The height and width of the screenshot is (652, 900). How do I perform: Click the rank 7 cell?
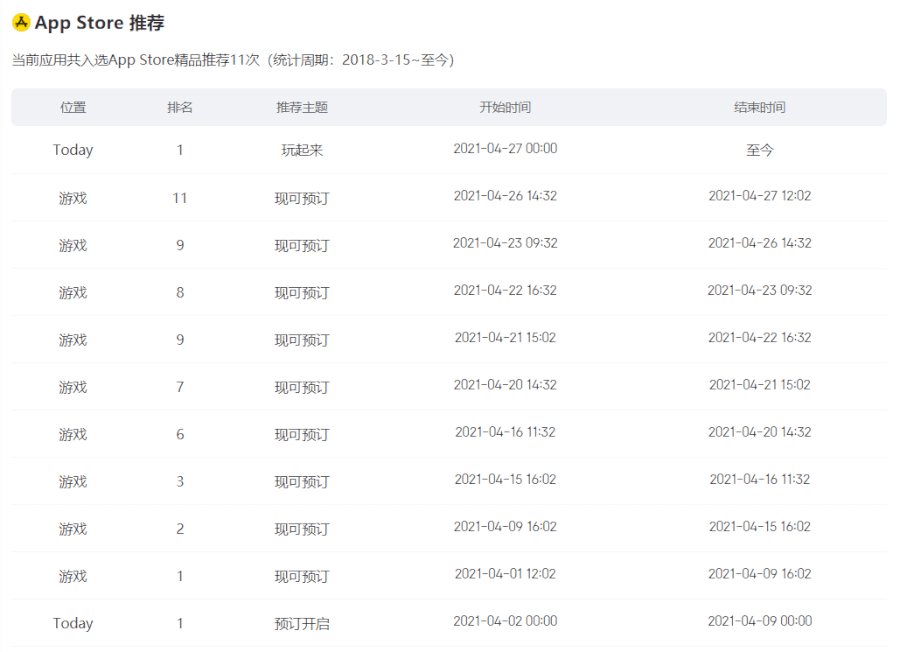click(x=180, y=387)
